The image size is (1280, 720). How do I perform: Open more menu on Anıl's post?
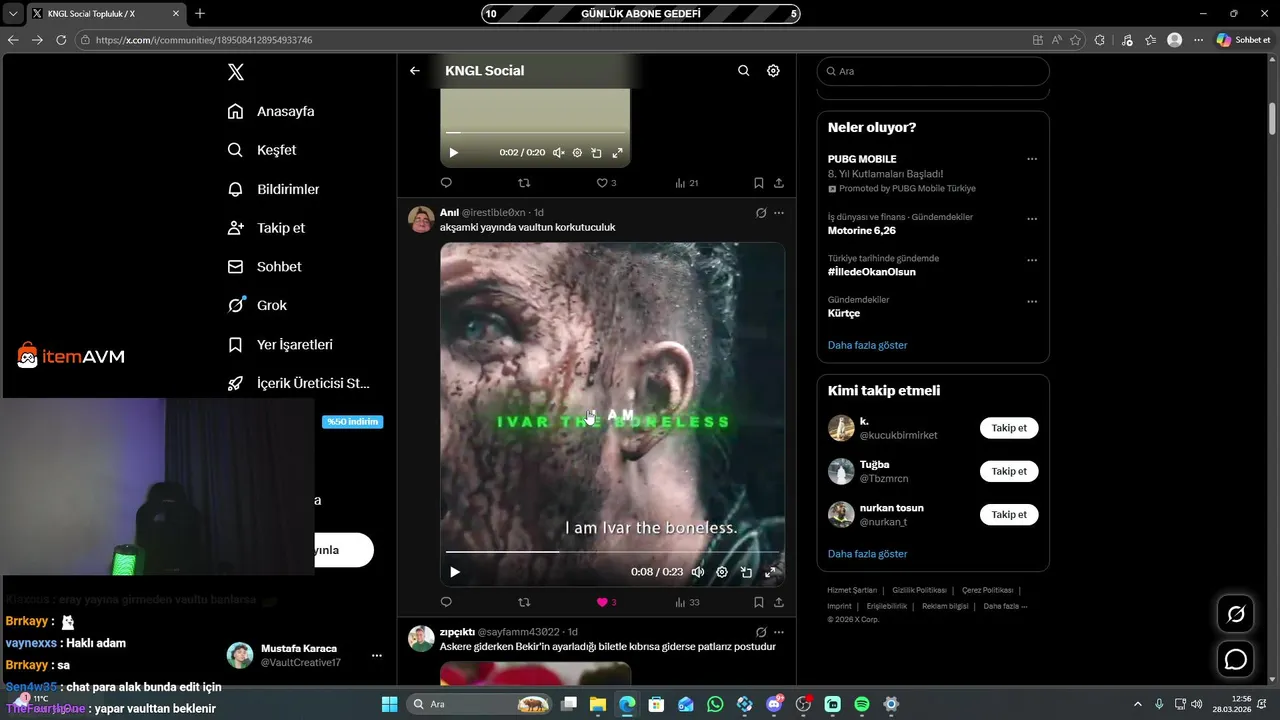point(779,213)
